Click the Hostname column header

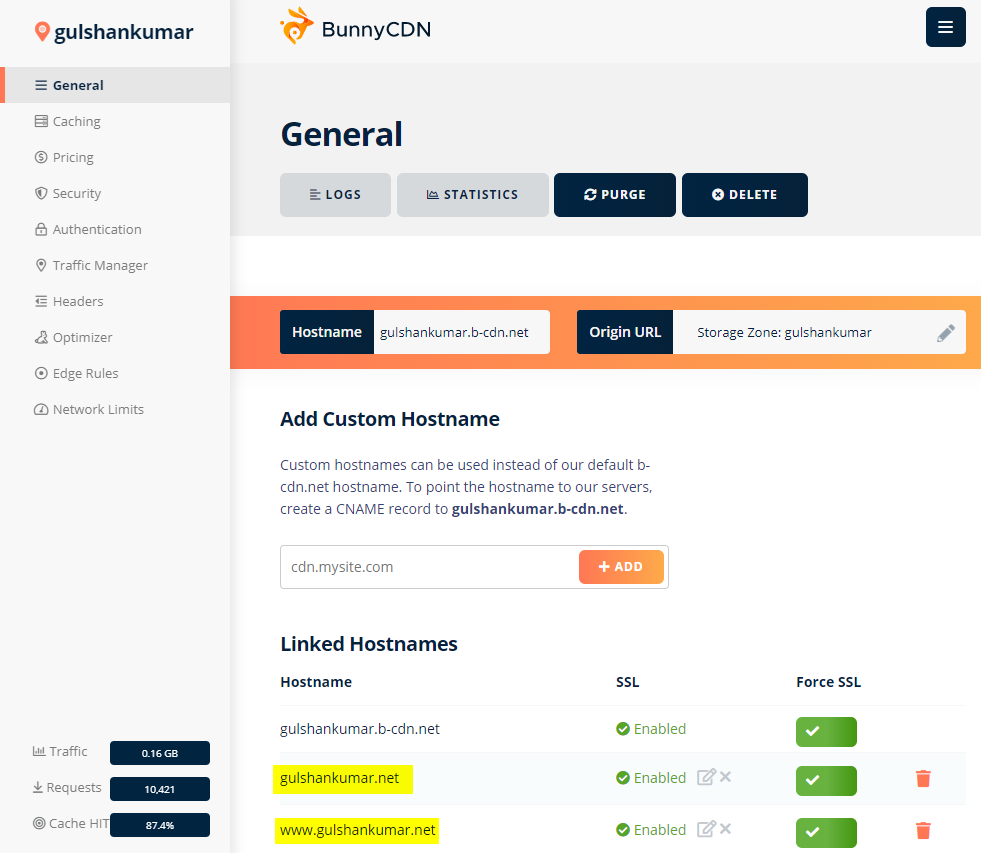coord(316,682)
